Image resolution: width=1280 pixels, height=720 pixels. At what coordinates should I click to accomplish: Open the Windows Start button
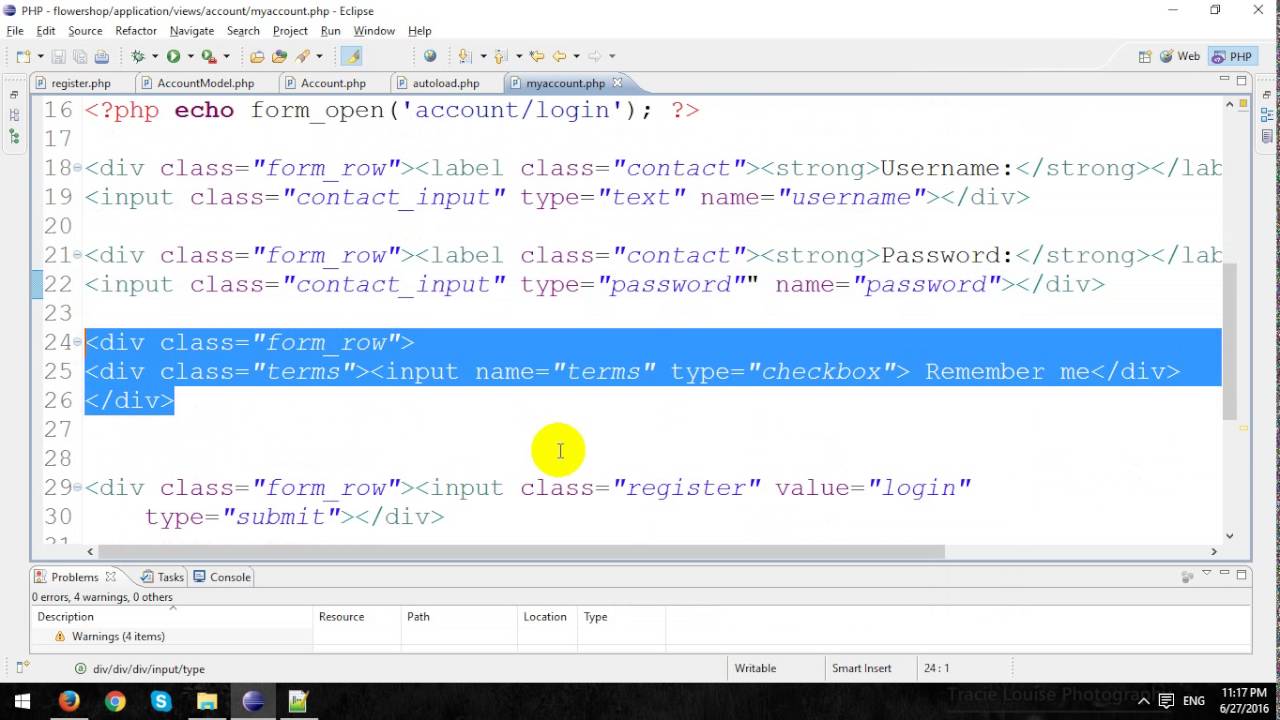click(x=22, y=701)
